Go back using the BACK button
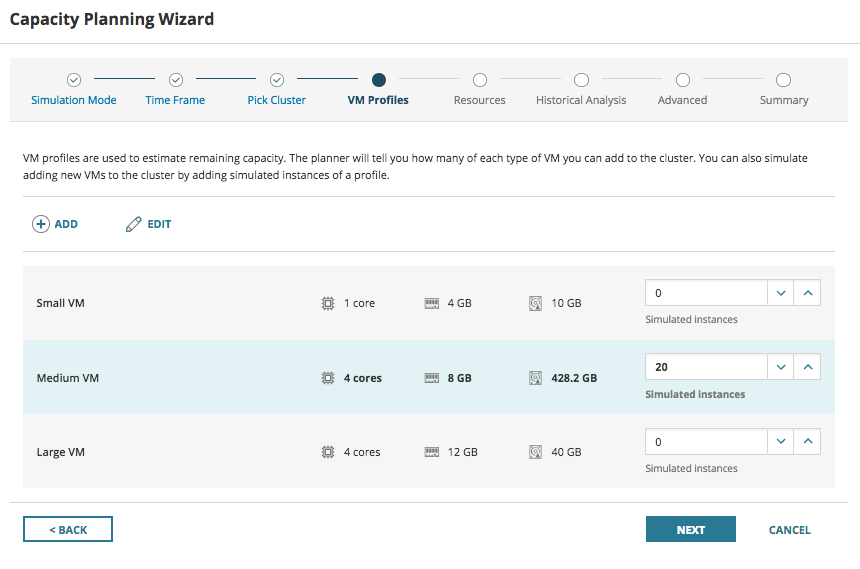The width and height of the screenshot is (860, 569). tap(68, 530)
